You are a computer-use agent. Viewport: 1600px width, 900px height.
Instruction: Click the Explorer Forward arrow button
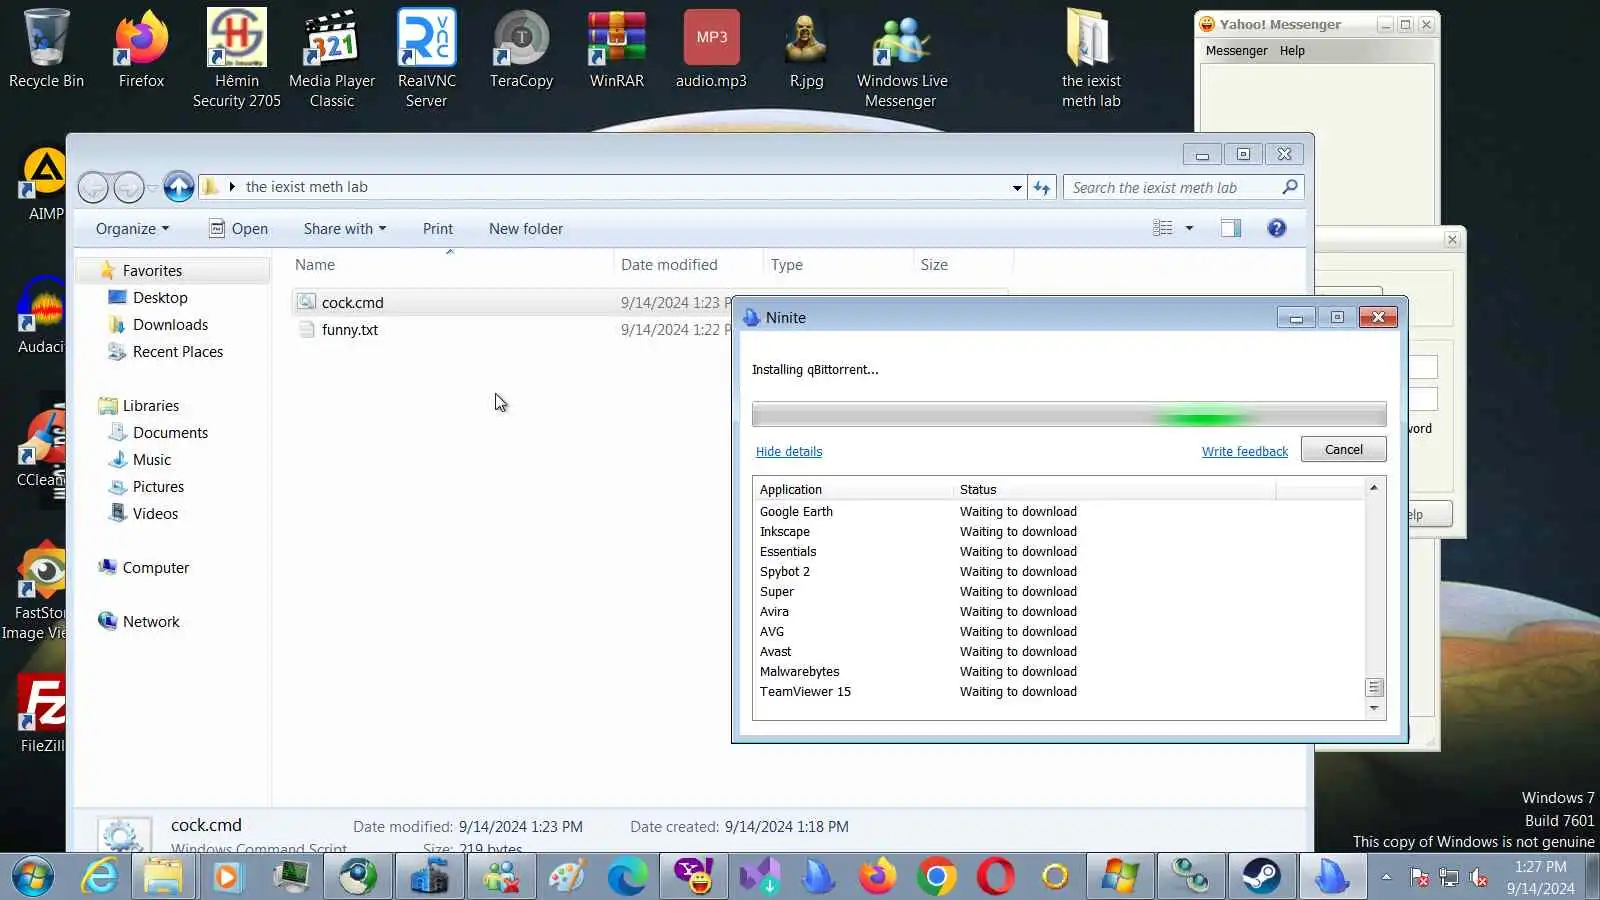coord(128,187)
